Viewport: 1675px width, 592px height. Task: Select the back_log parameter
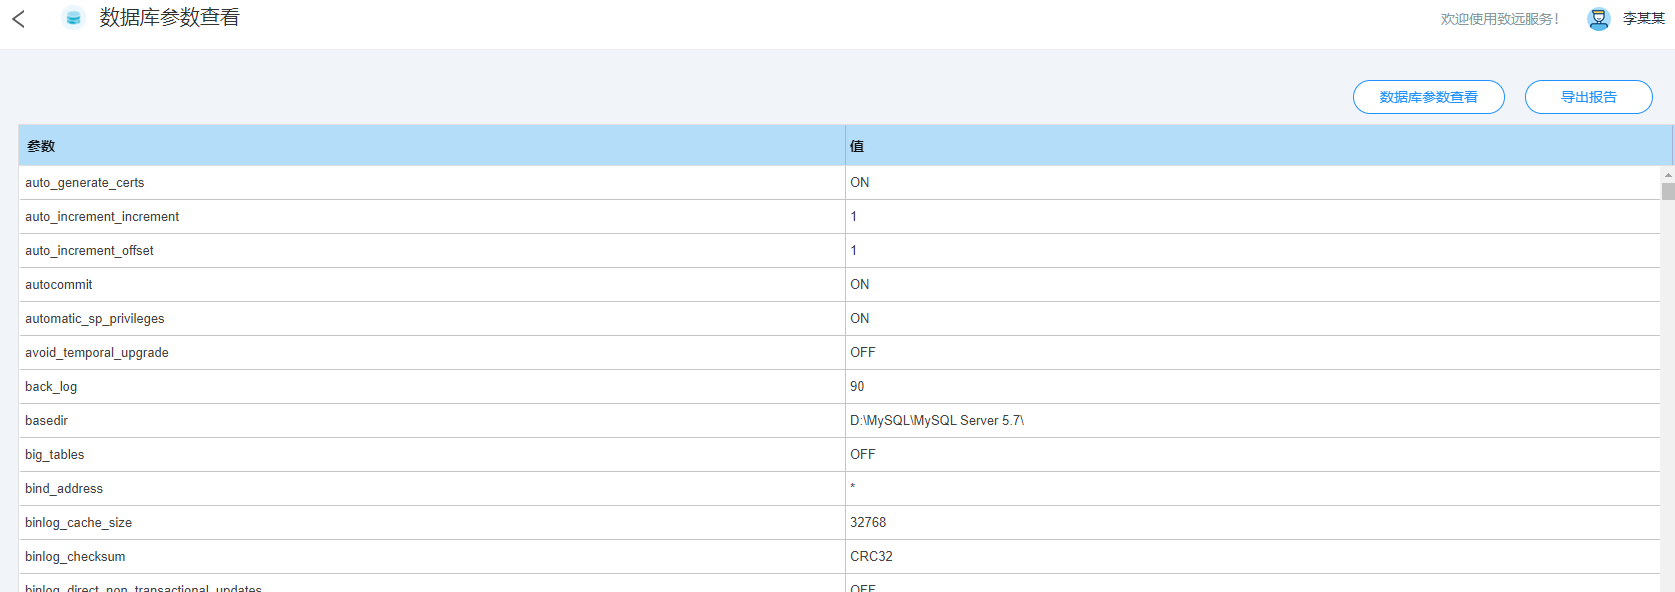click(51, 387)
